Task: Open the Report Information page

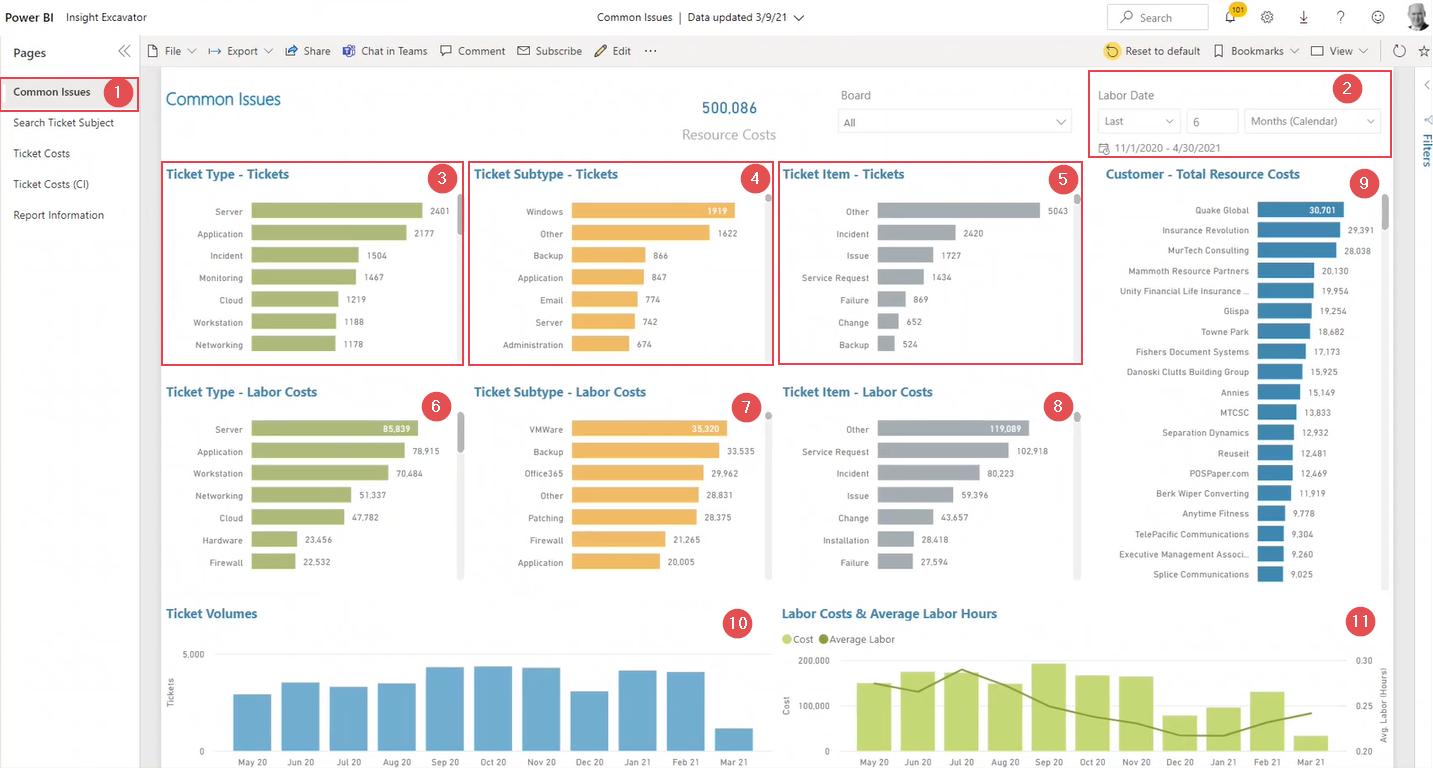Action: click(59, 215)
